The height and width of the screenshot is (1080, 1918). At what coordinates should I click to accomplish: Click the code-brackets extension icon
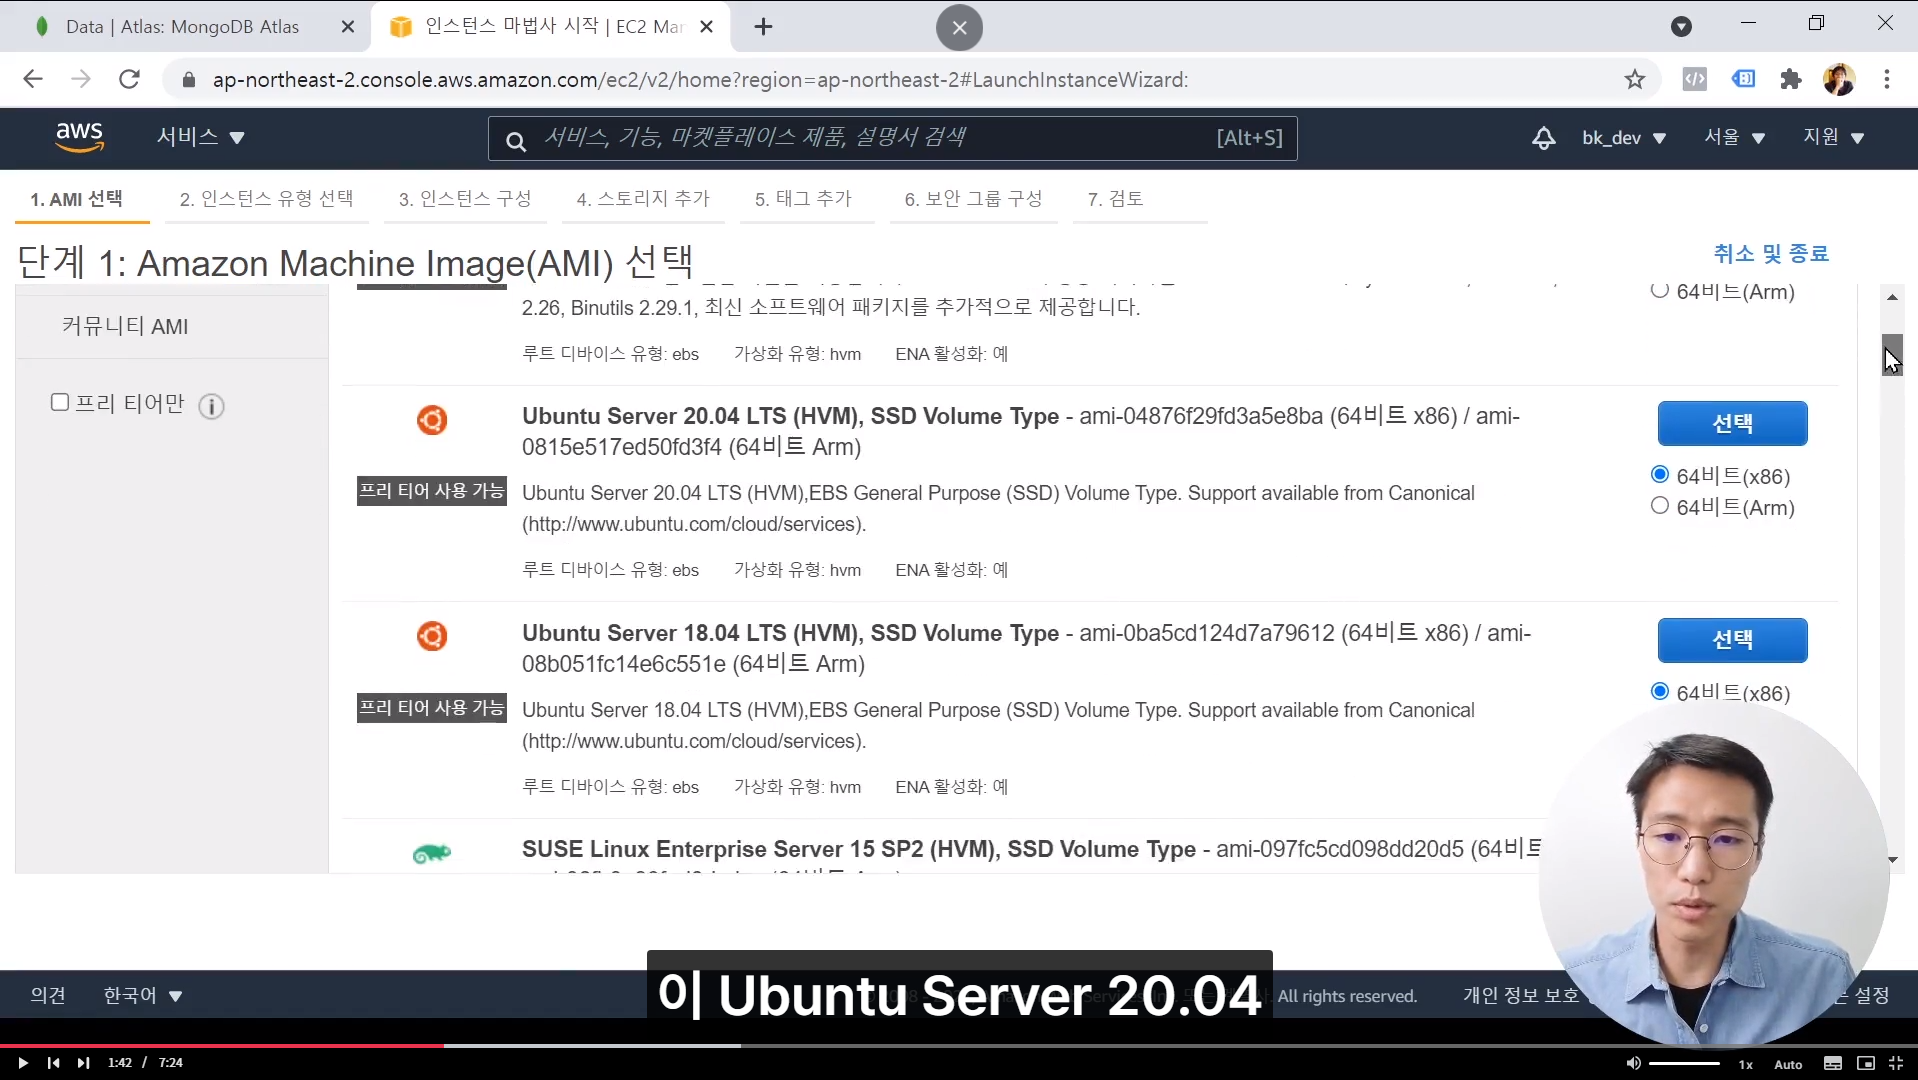tap(1695, 80)
